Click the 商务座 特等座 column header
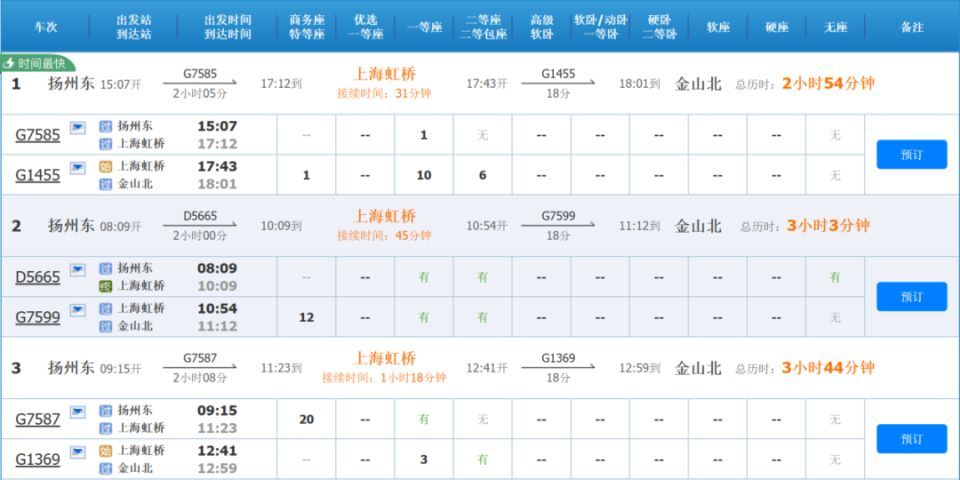Screen dimensions: 960x480 point(307,27)
